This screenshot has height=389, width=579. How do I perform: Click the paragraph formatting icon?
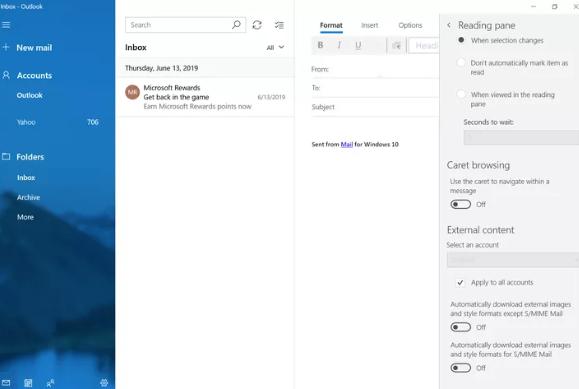coord(396,46)
